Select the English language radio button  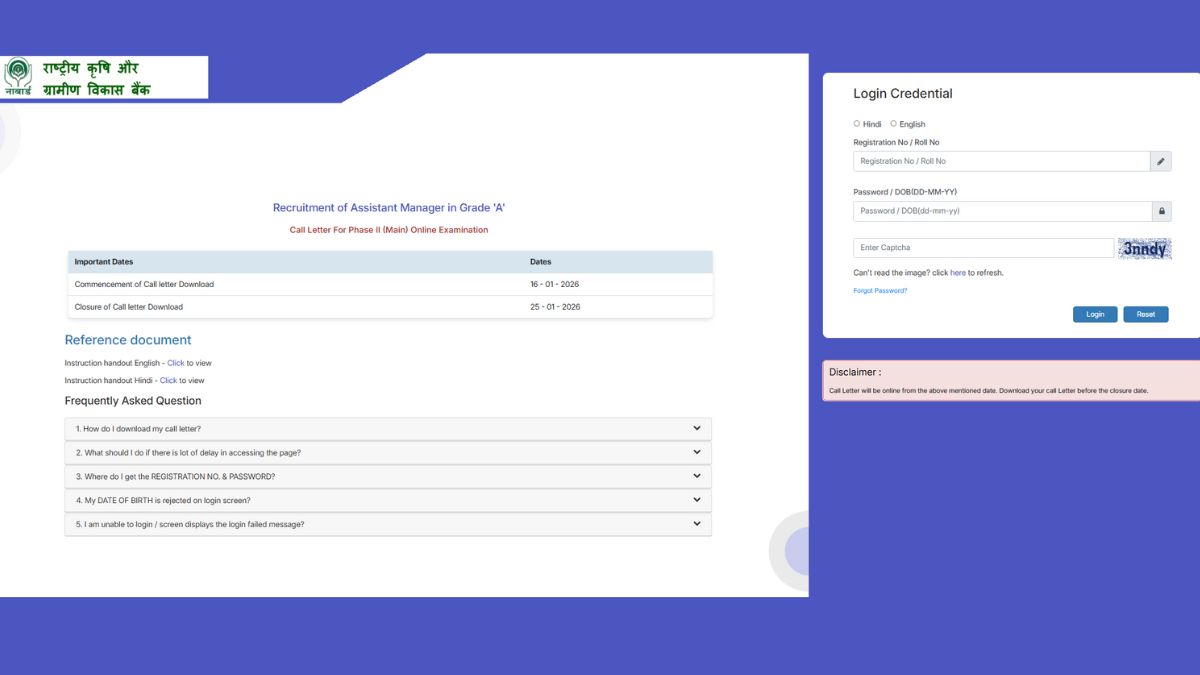(x=894, y=124)
